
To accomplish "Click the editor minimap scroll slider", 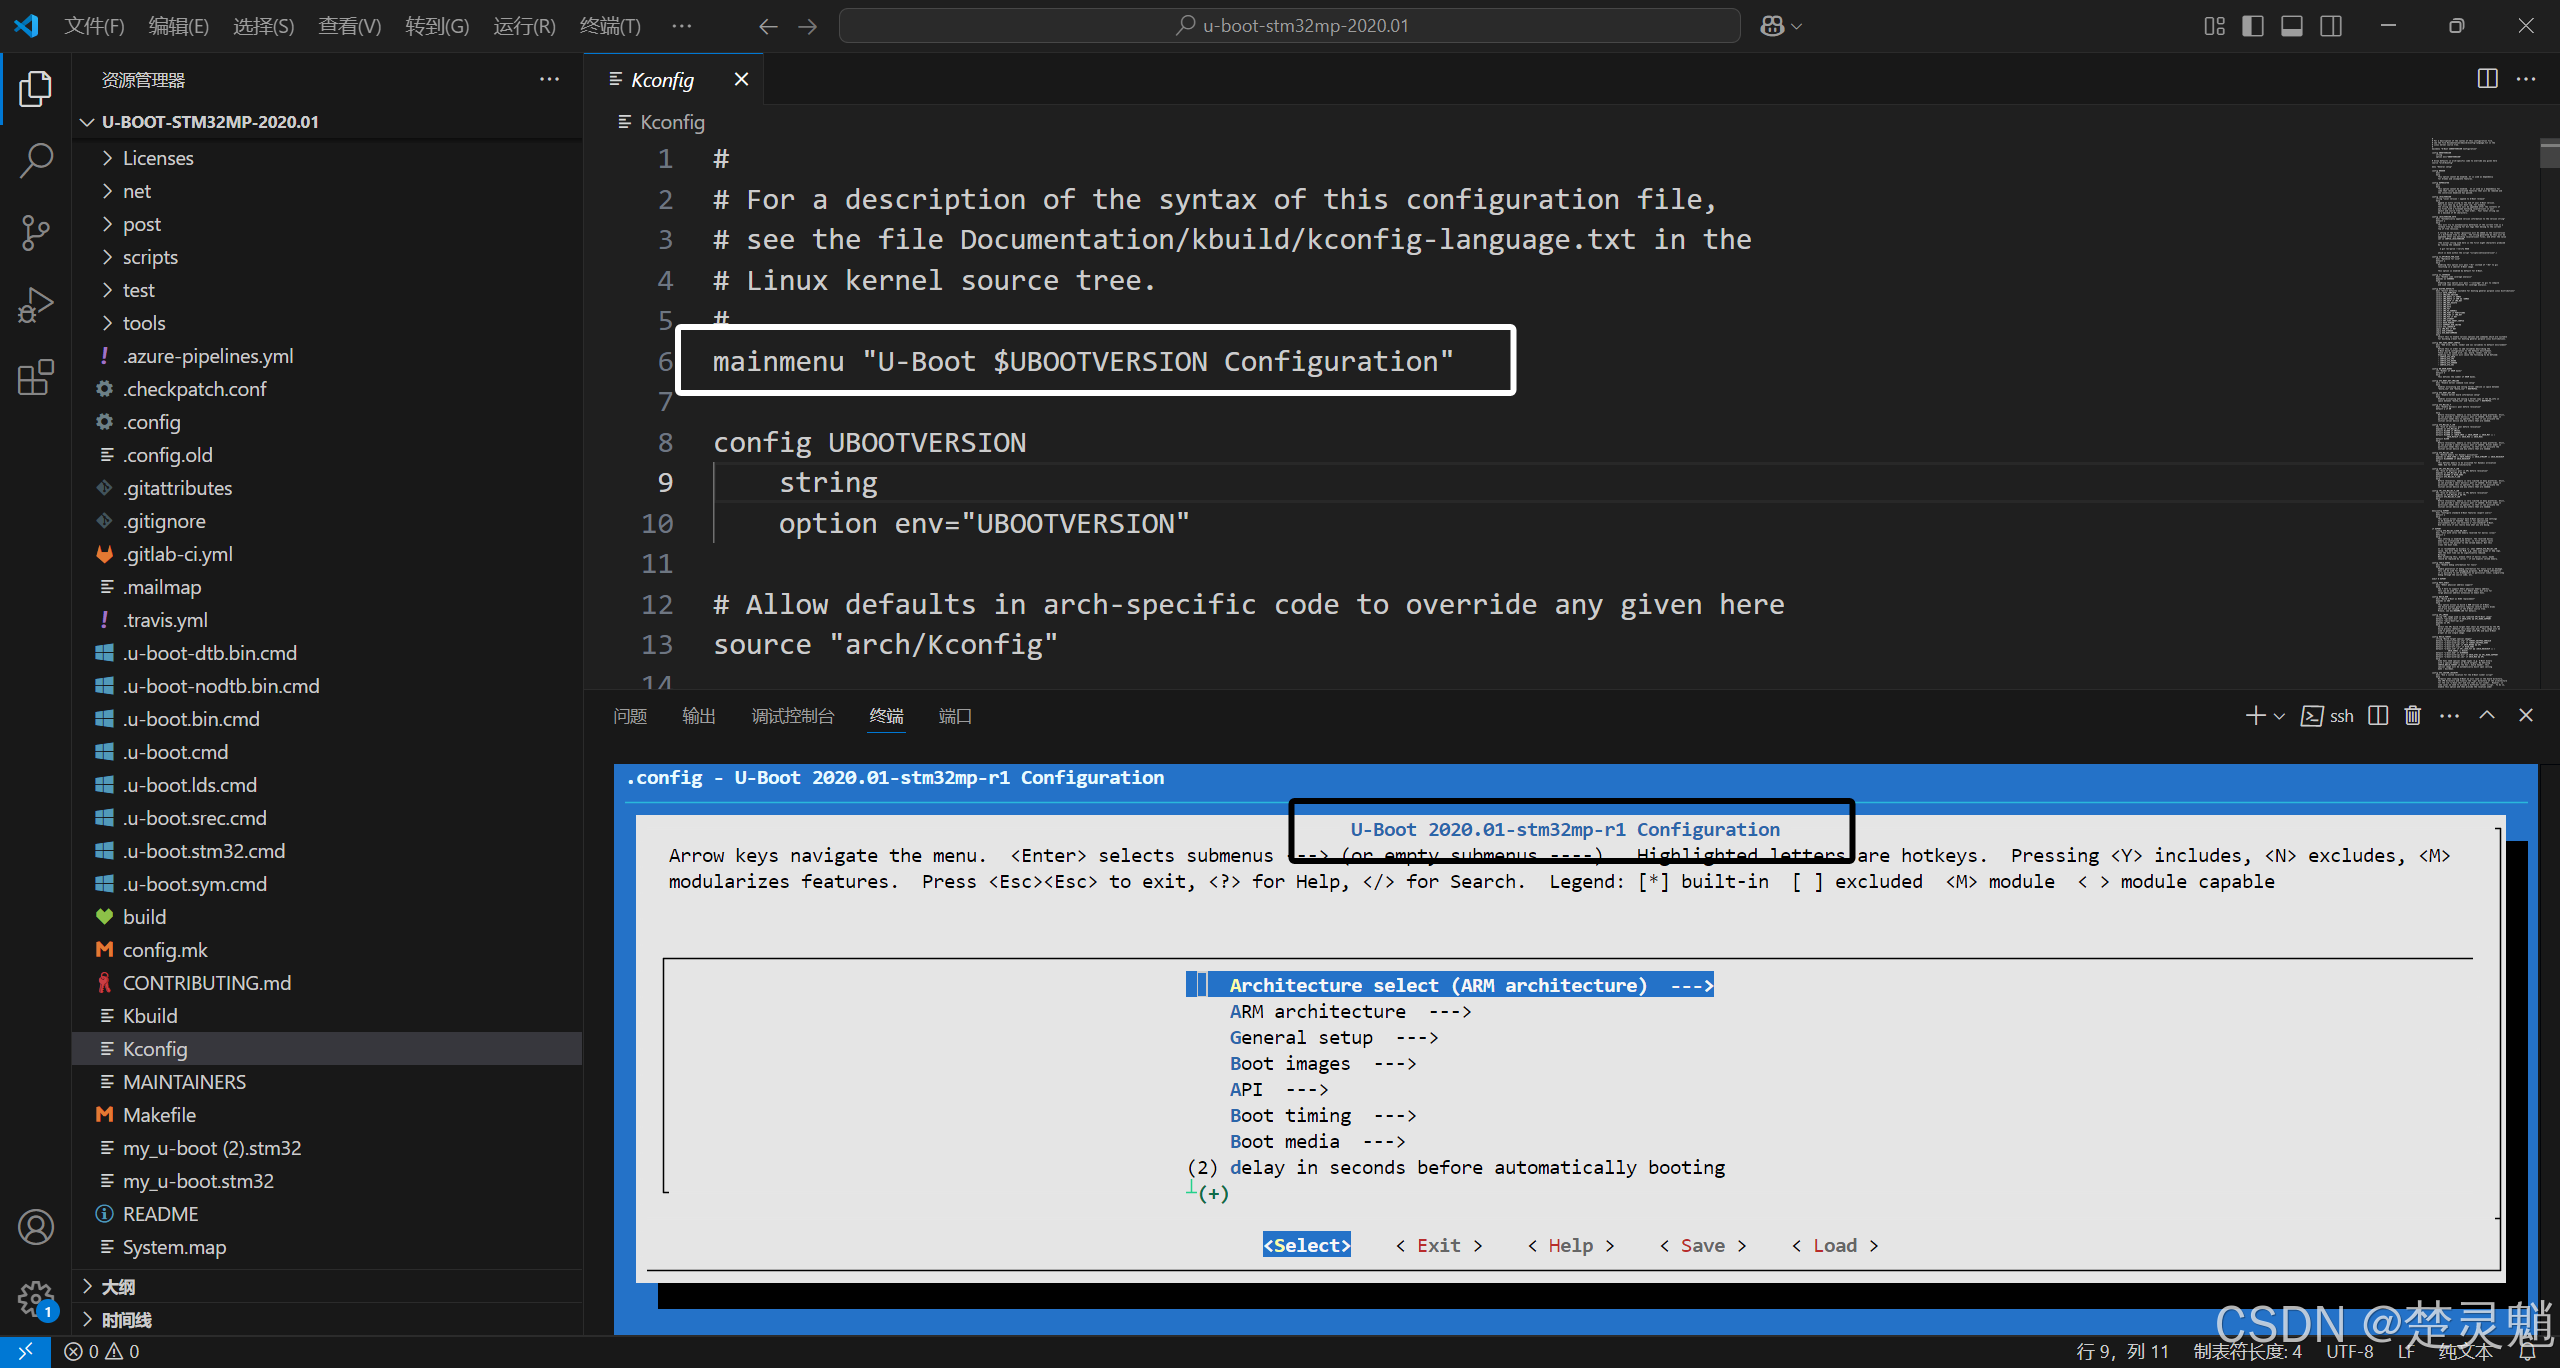I will 2549,154.
